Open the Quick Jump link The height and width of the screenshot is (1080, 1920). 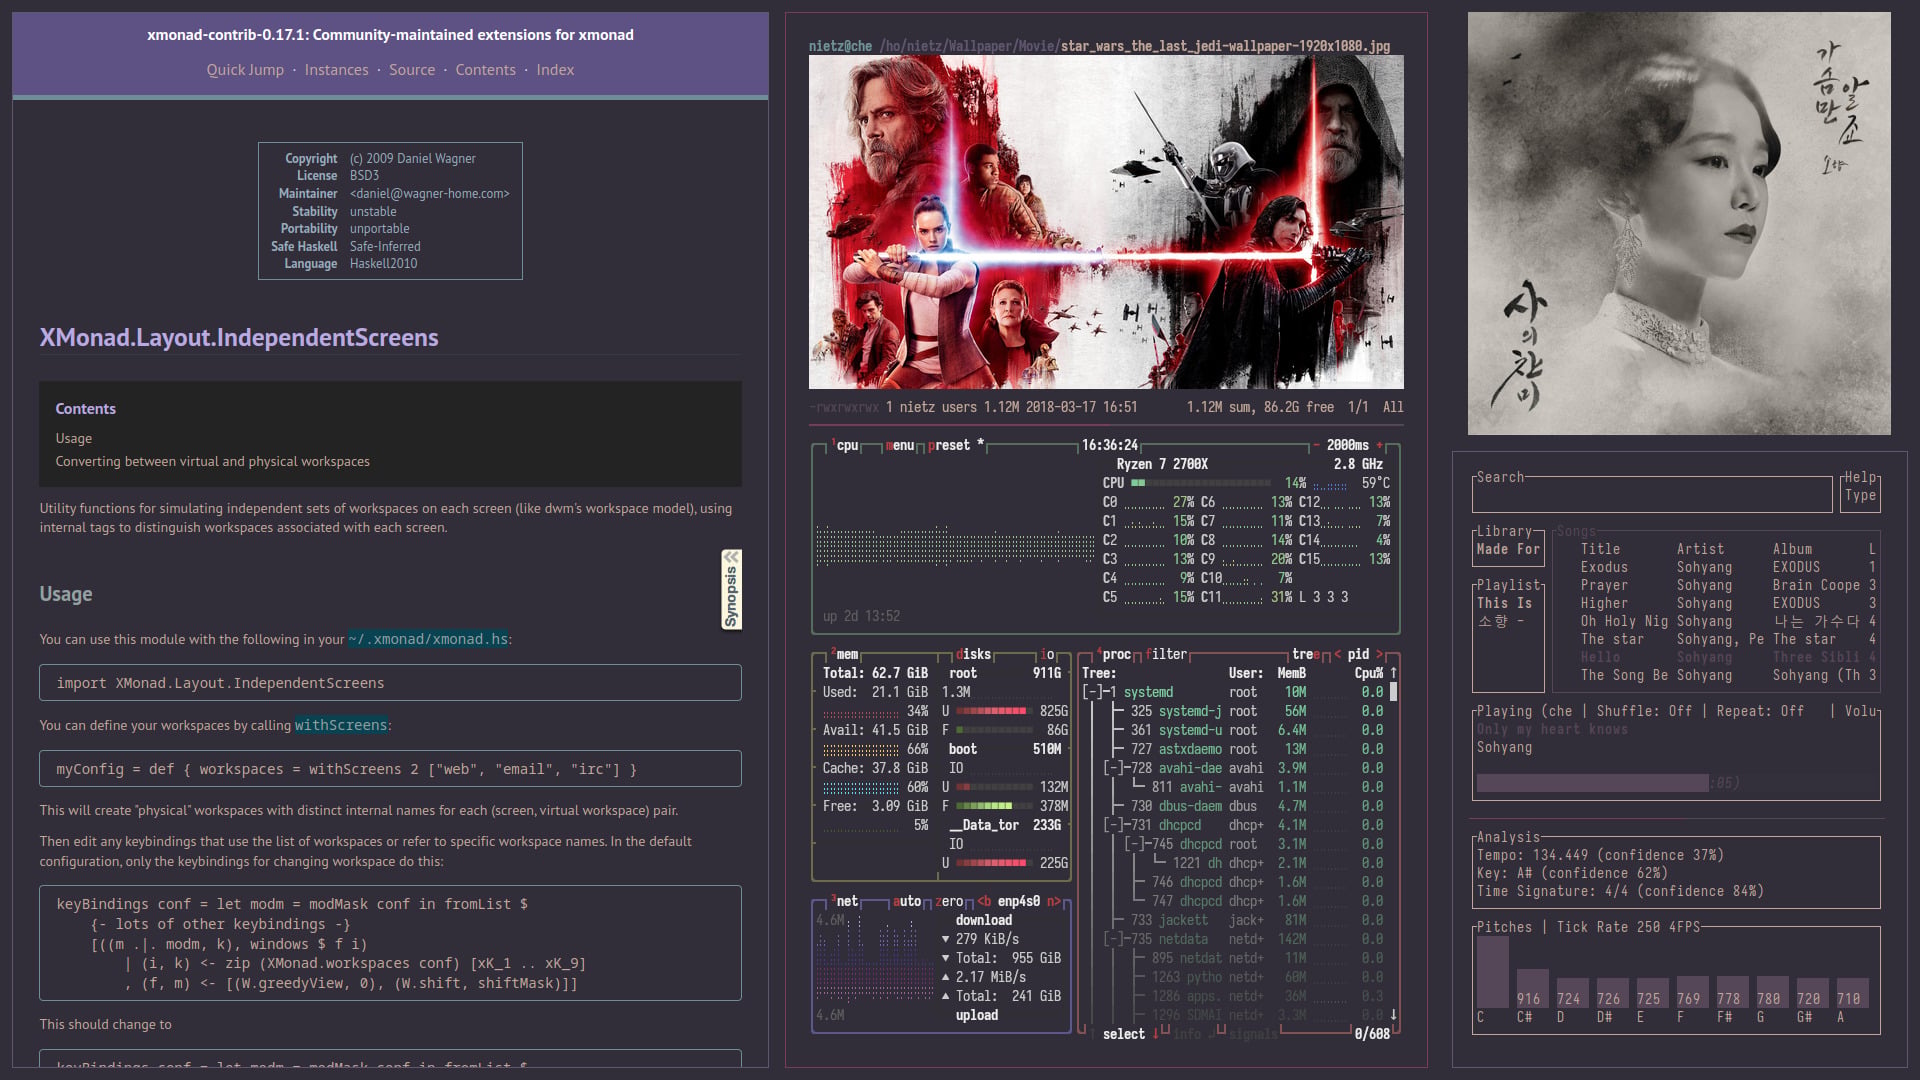[245, 70]
